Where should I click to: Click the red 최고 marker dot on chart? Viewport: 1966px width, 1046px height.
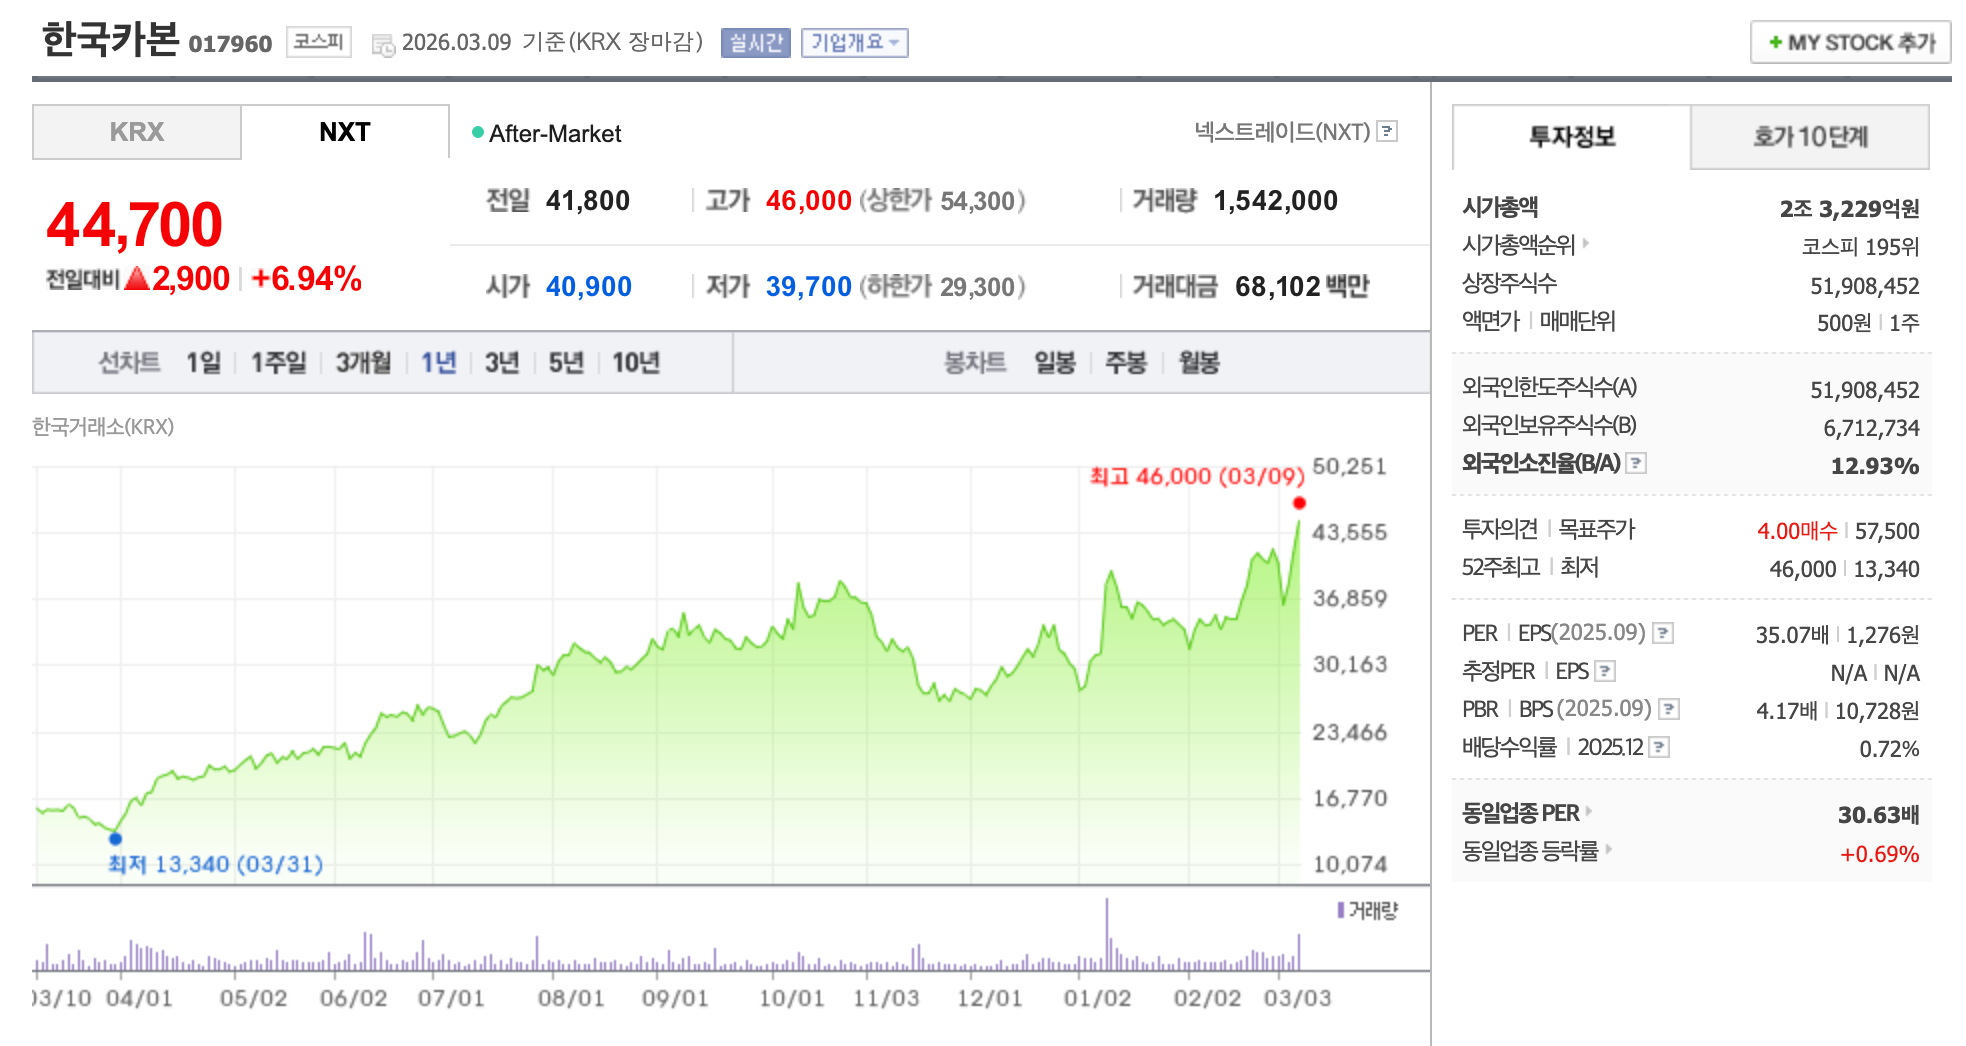pos(1299,503)
